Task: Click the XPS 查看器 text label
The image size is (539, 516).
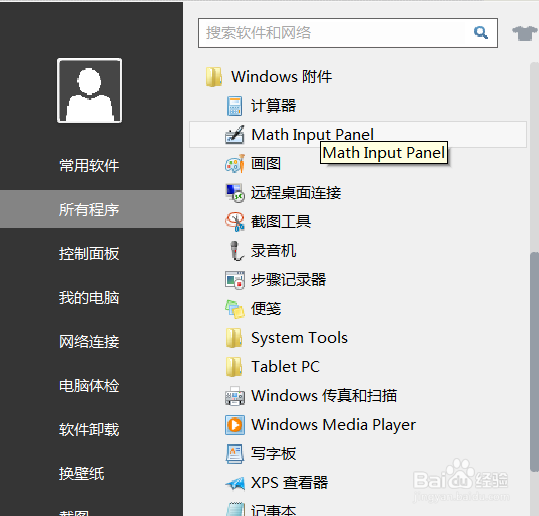Action: click(x=289, y=483)
